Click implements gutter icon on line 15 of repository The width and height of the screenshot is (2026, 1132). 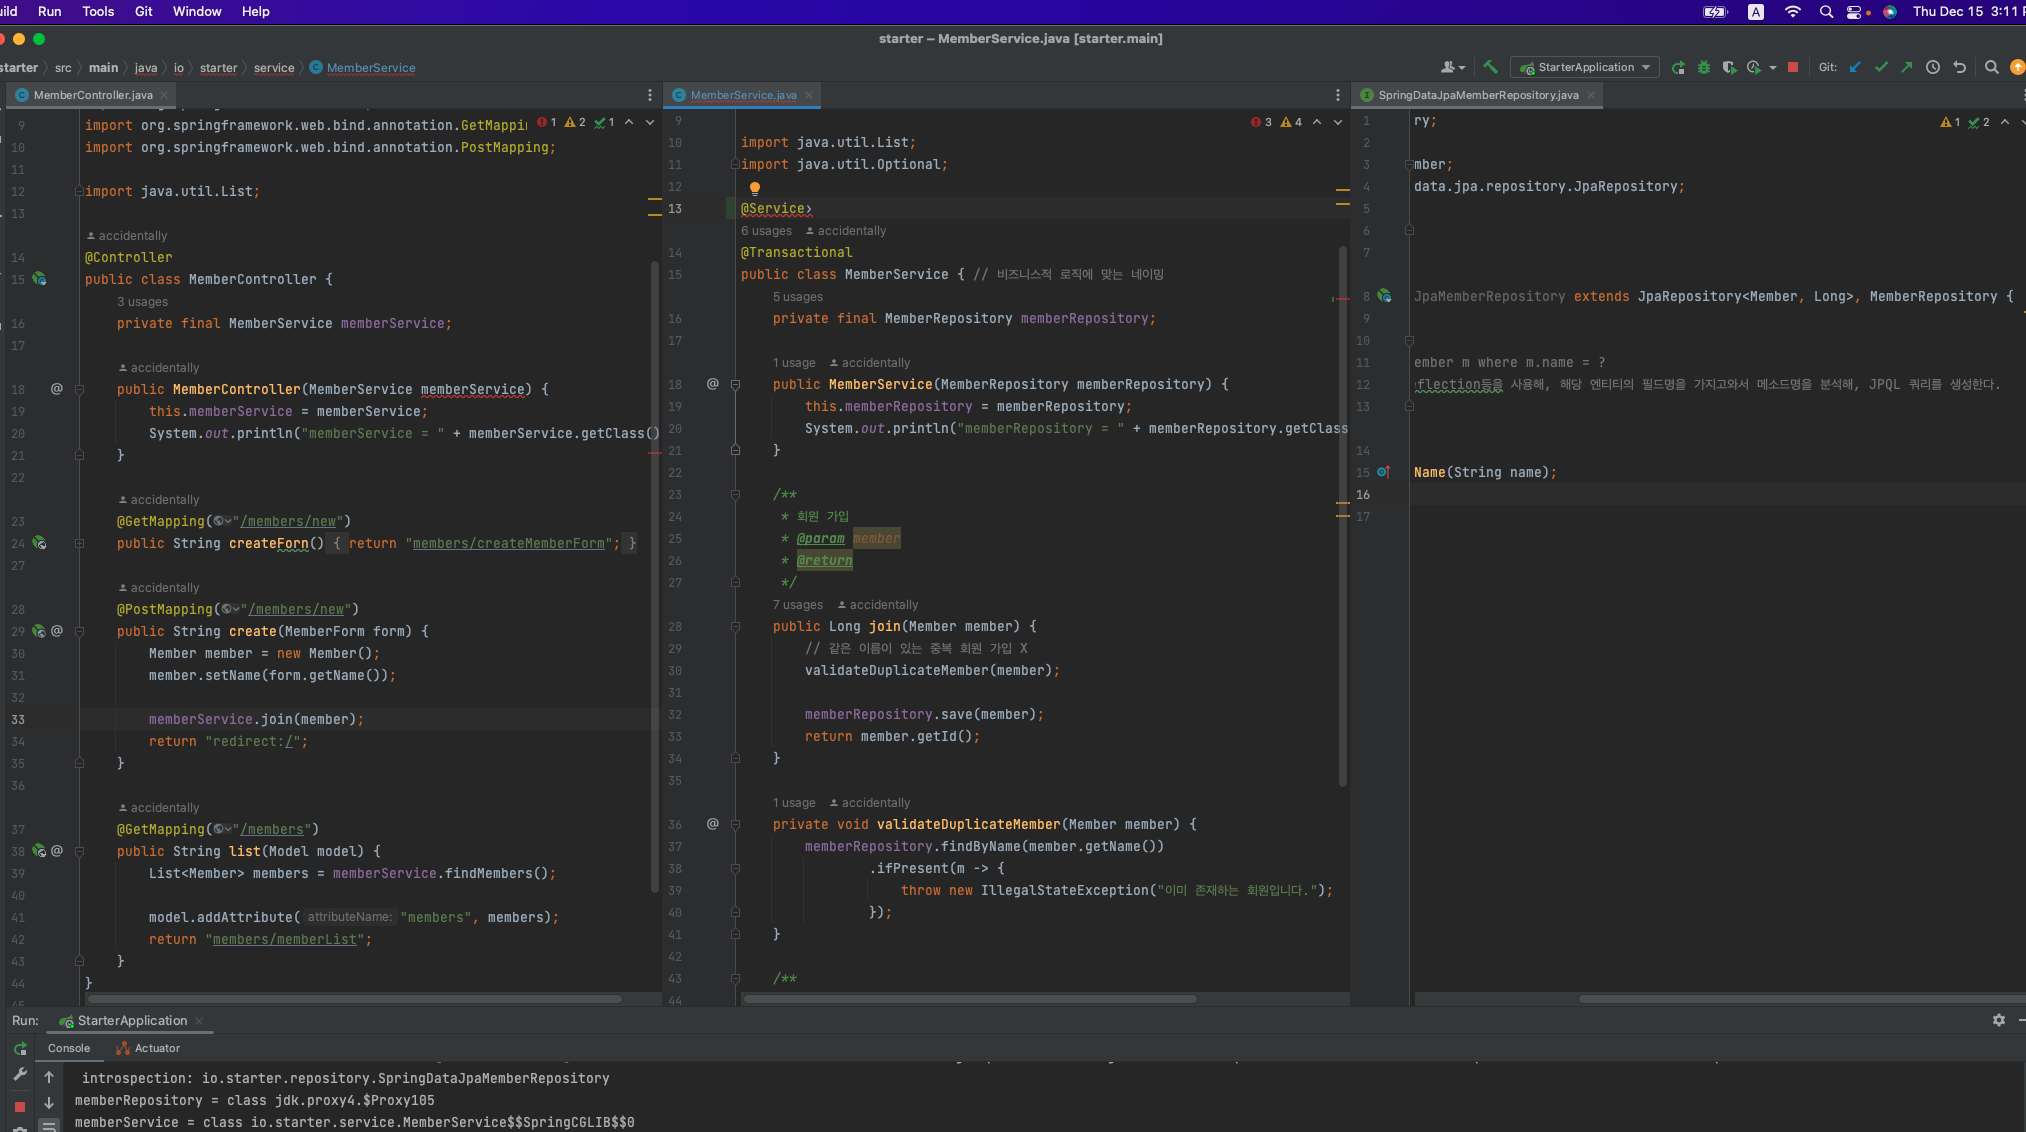[1383, 472]
